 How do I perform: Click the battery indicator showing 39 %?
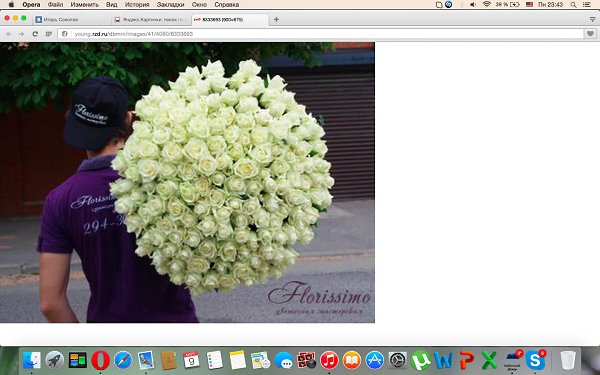click(508, 5)
